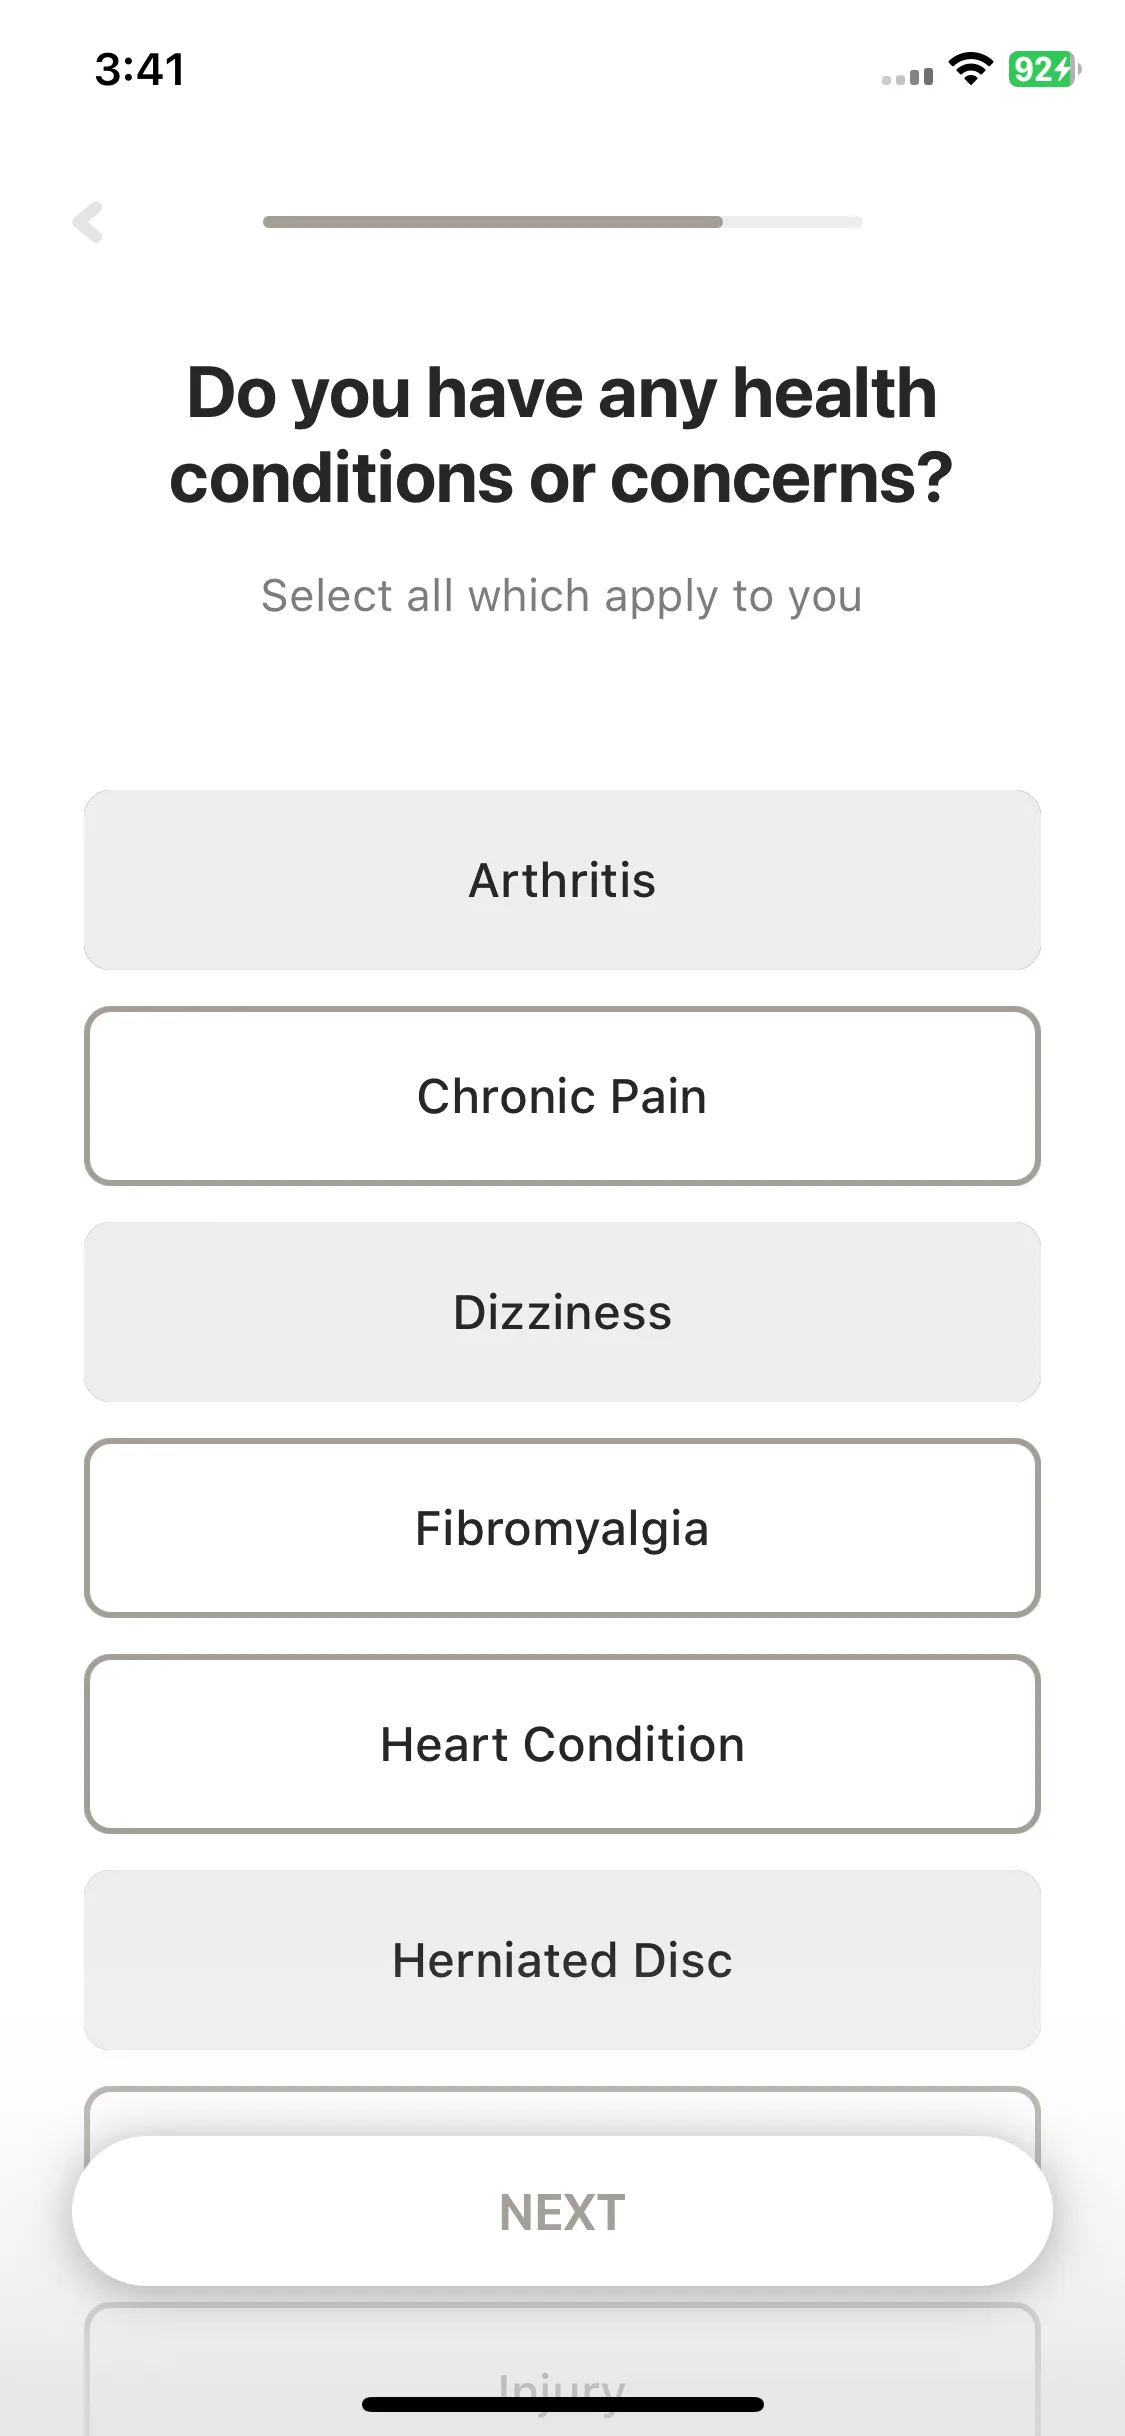Tap the cellular signal bars

907,76
